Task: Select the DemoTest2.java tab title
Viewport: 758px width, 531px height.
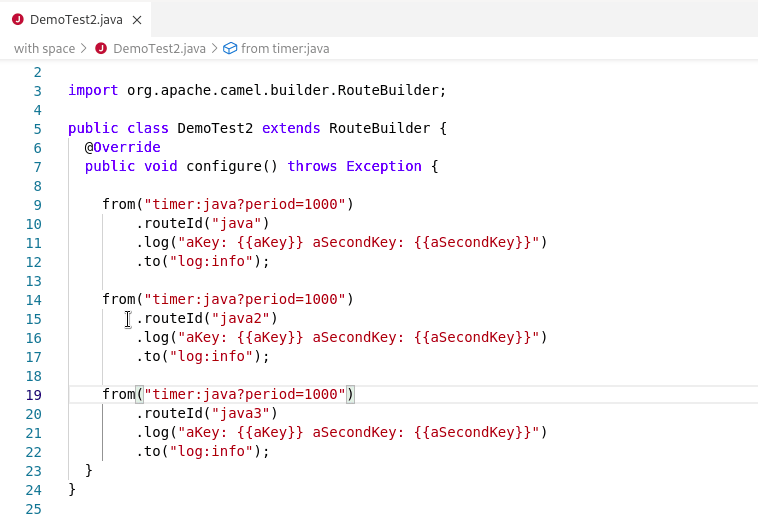Action: click(x=78, y=20)
